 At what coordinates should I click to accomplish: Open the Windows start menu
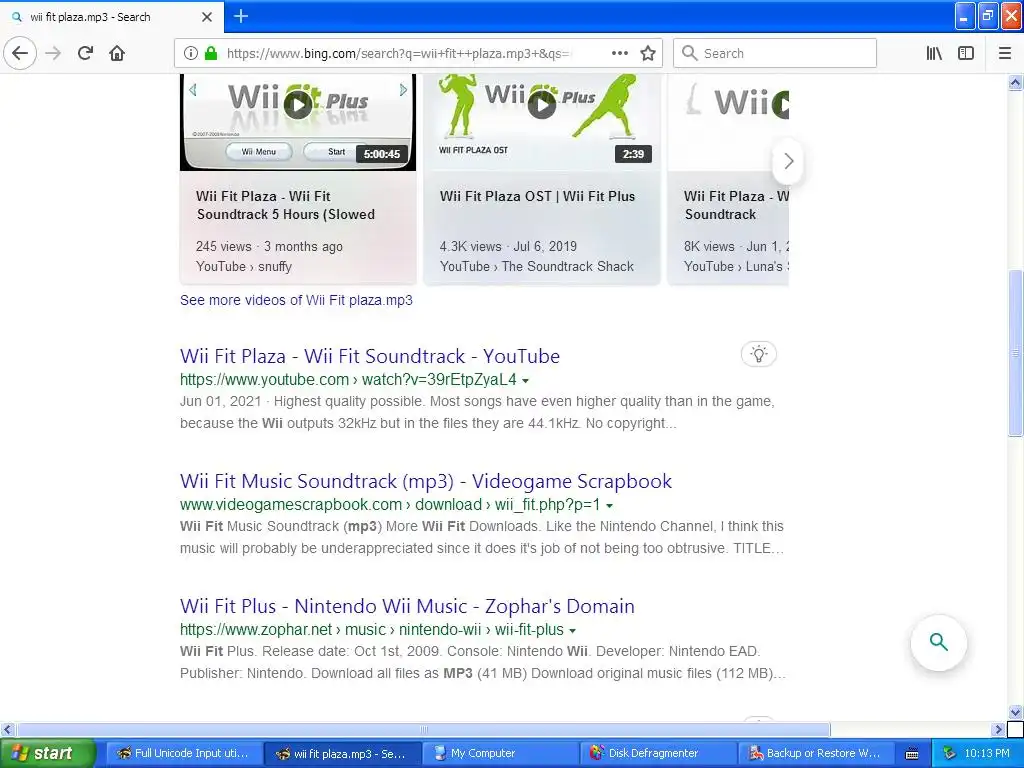click(47, 753)
